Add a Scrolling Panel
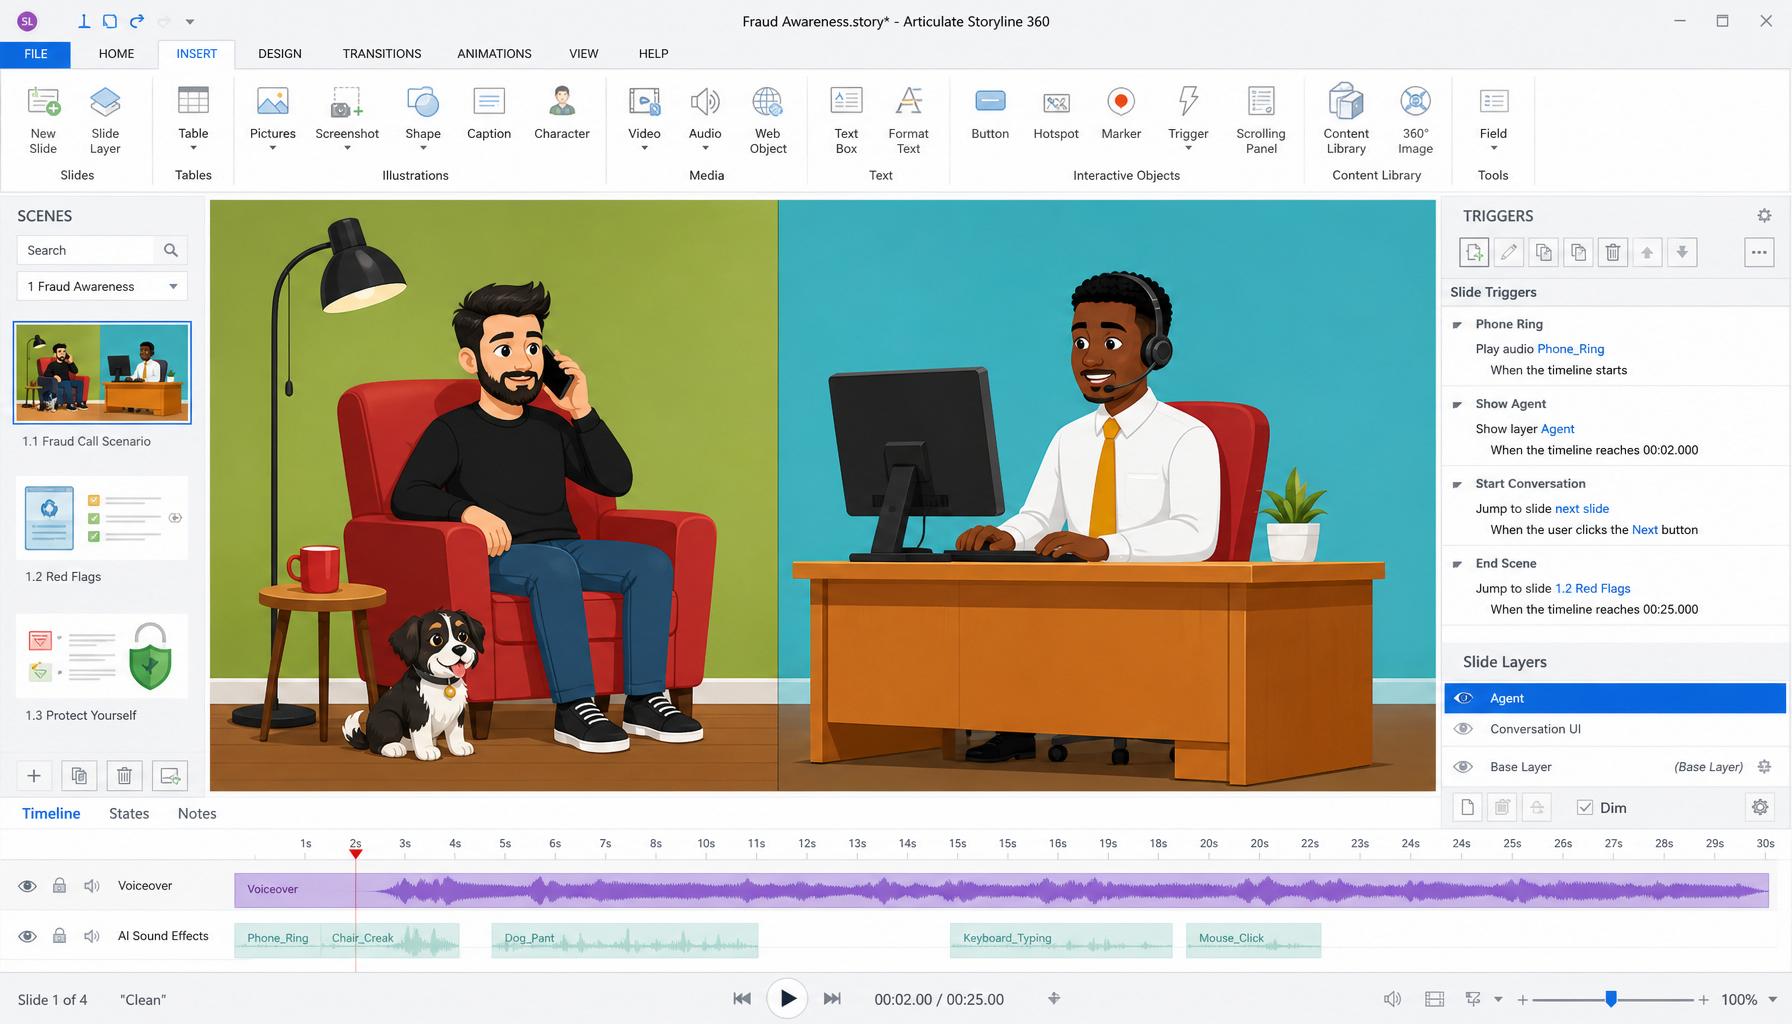 point(1261,120)
